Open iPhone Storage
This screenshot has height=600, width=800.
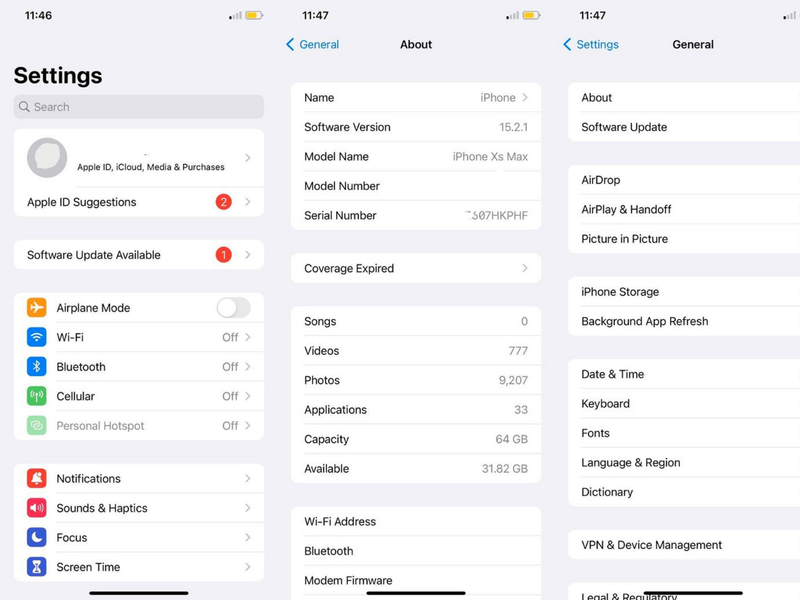pos(684,292)
